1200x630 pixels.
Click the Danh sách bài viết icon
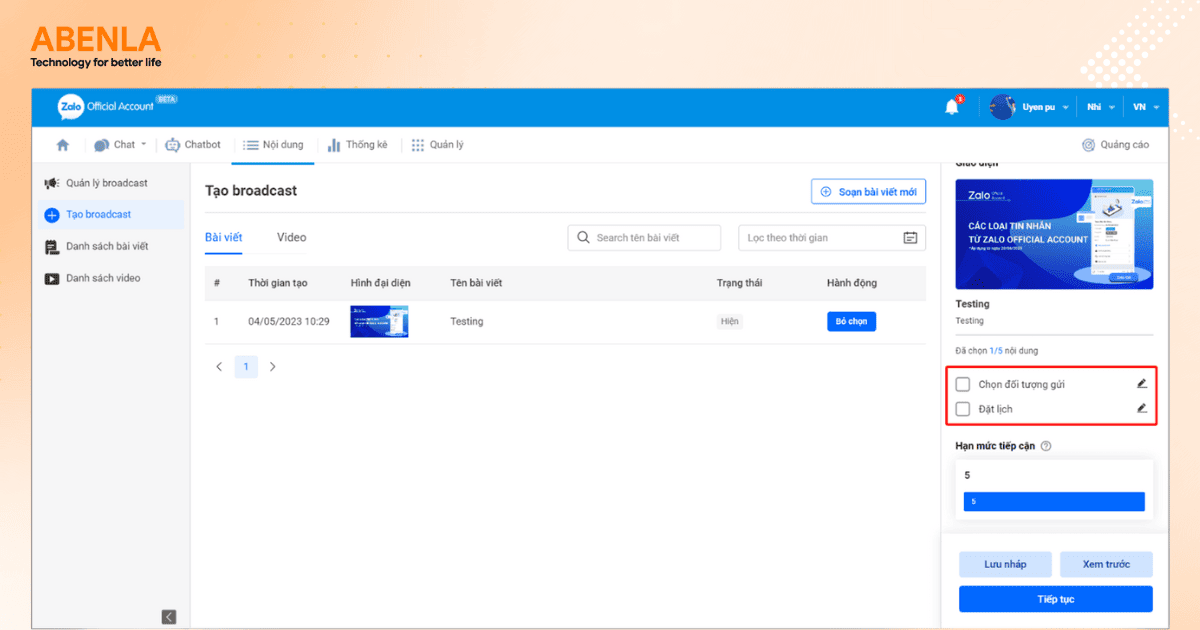[52, 247]
